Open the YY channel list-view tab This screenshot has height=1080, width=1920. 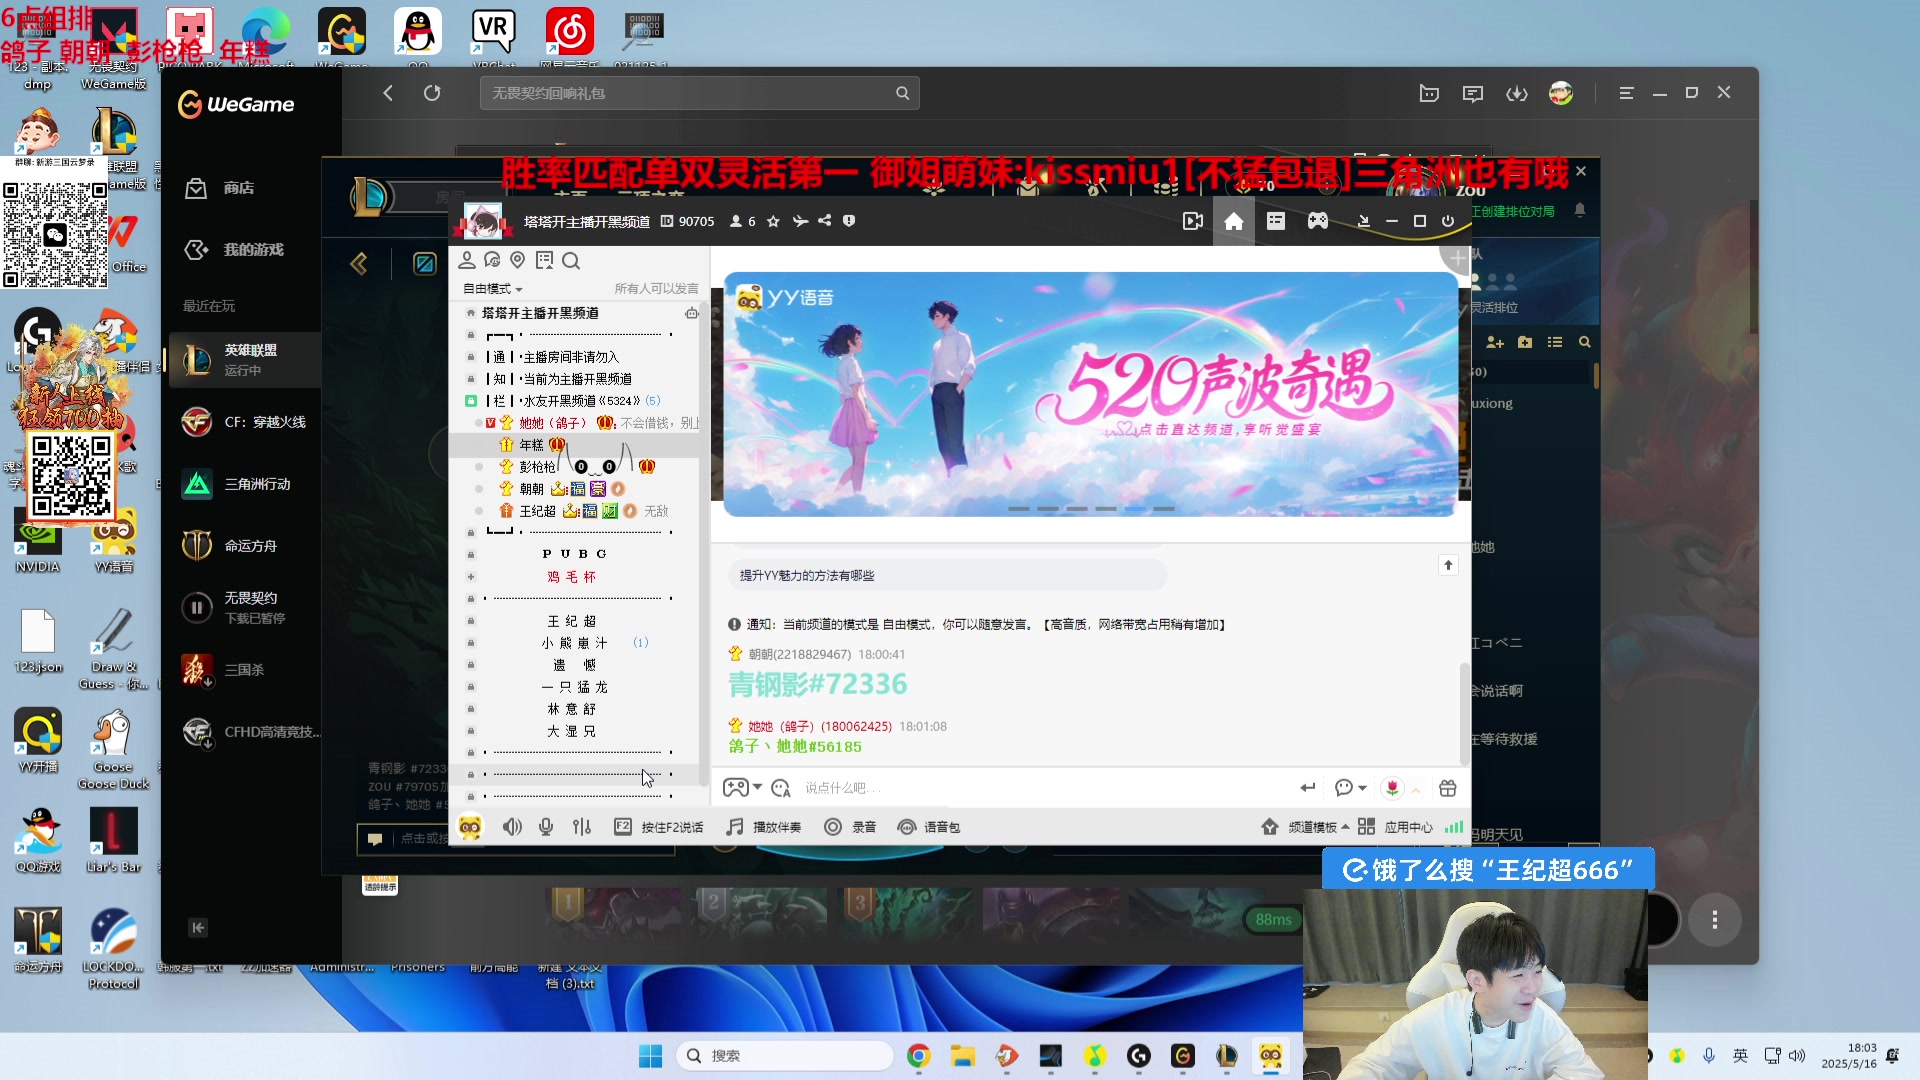pos(1275,221)
